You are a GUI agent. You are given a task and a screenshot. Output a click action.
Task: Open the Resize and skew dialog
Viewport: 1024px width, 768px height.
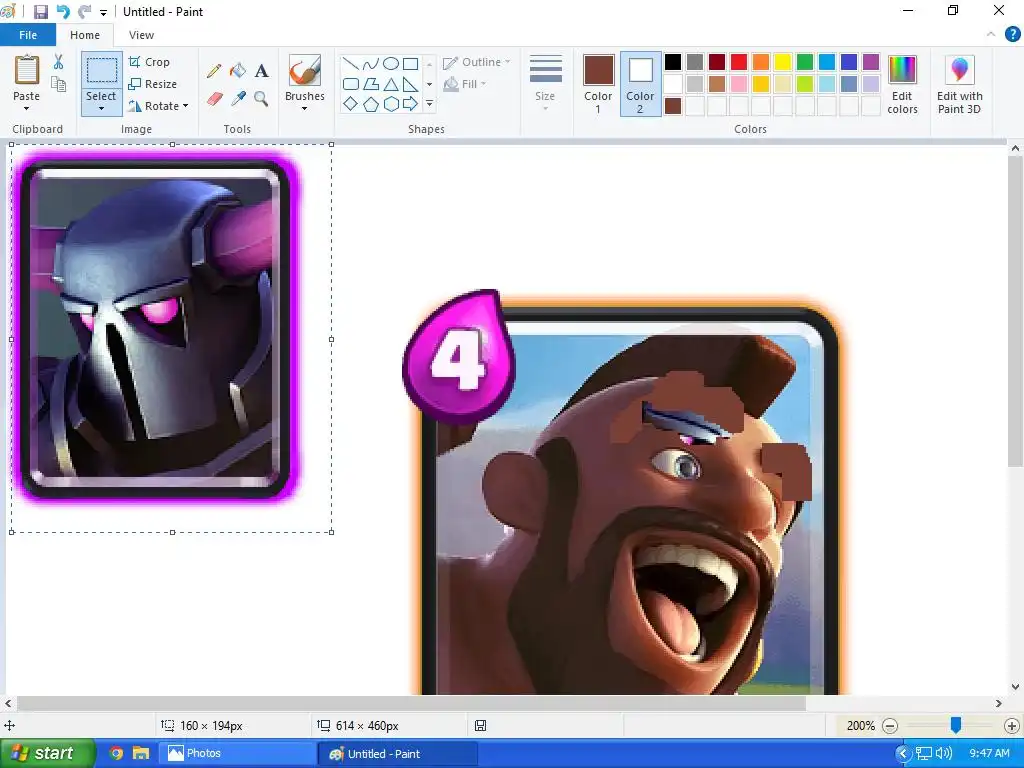click(153, 84)
